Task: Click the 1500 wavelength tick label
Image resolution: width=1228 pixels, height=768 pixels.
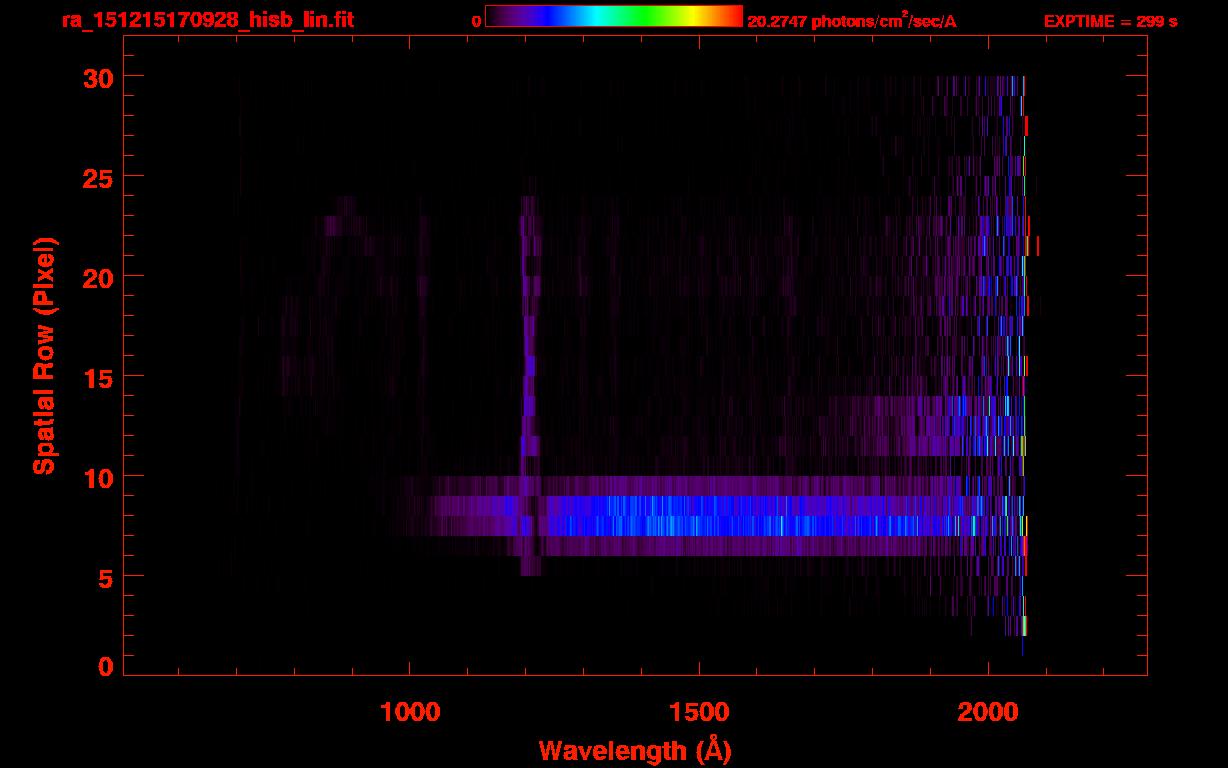Action: point(698,711)
